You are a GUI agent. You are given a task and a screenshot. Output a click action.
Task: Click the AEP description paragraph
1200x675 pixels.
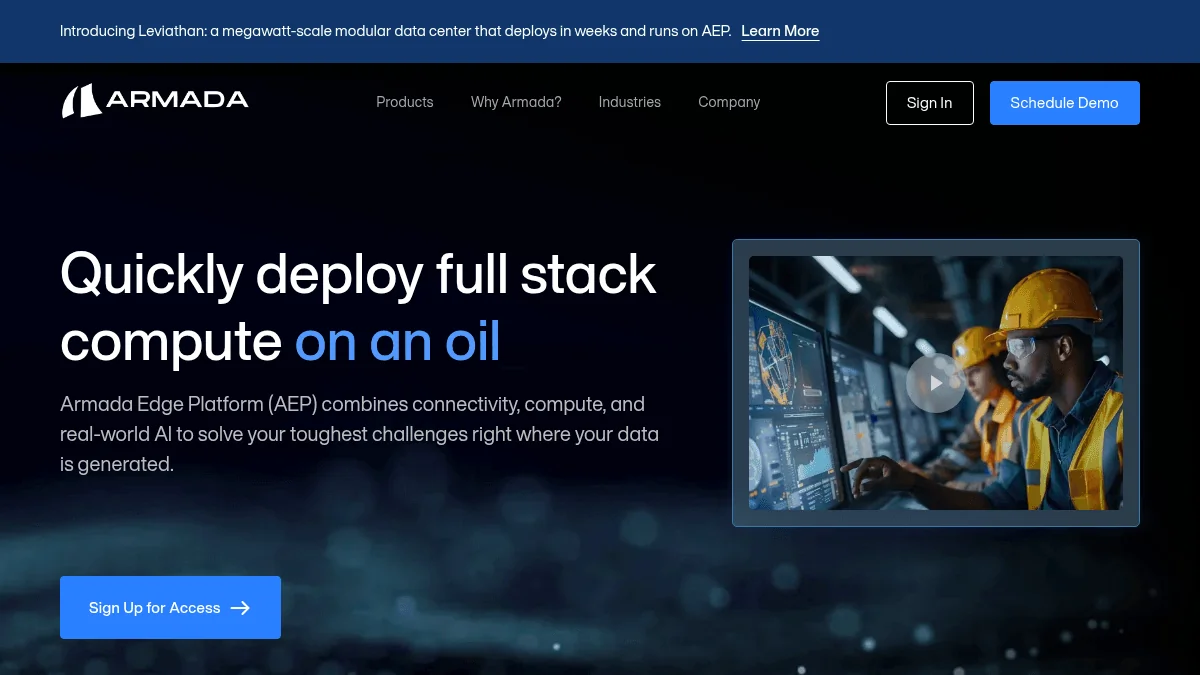click(359, 433)
